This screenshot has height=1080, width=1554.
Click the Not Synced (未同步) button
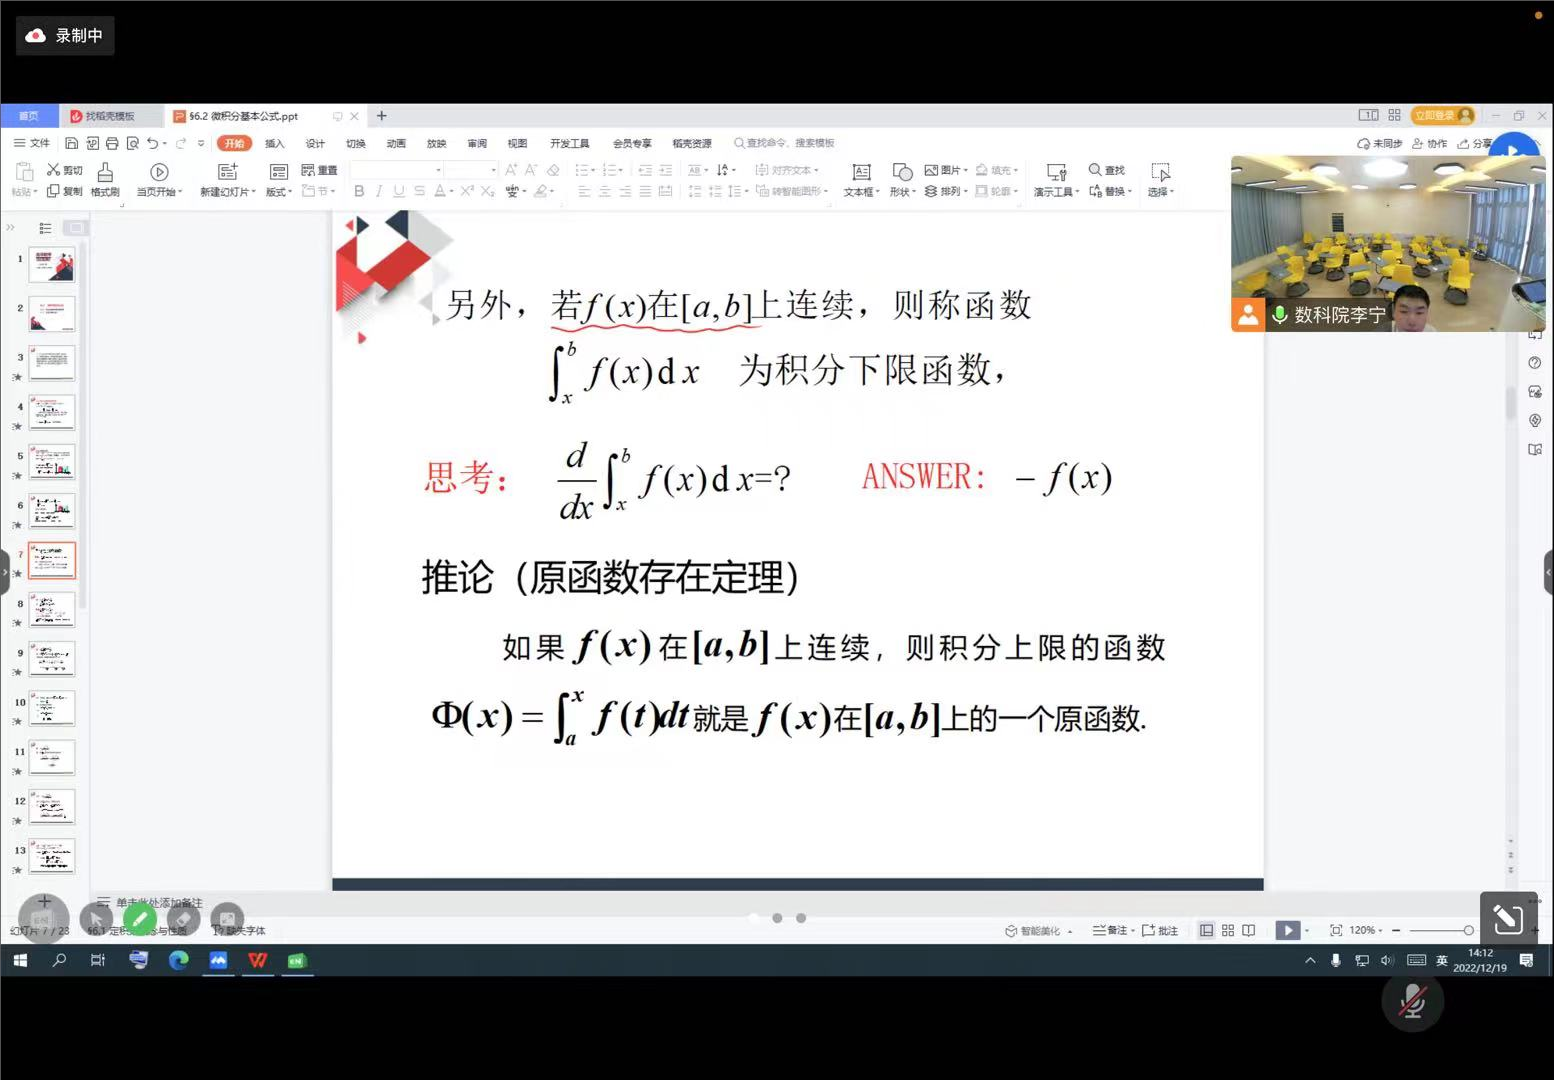[1380, 143]
